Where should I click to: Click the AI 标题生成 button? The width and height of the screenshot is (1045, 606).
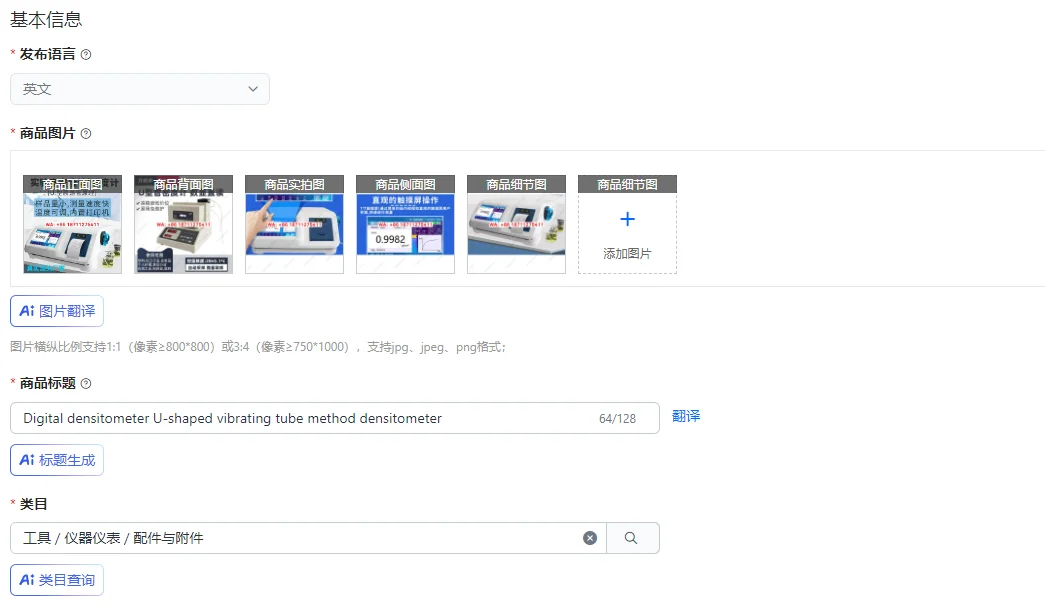(x=57, y=460)
